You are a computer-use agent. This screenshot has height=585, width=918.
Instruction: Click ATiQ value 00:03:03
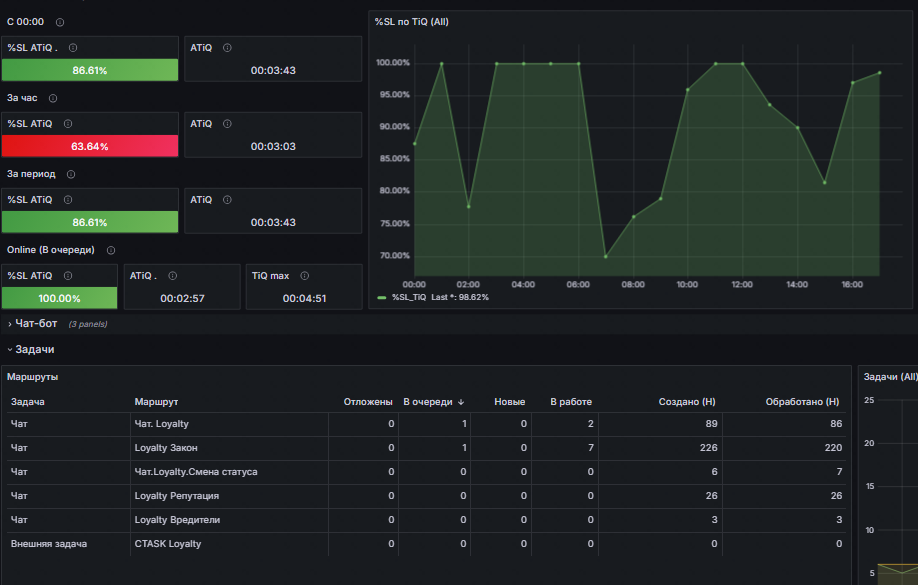click(x=273, y=146)
